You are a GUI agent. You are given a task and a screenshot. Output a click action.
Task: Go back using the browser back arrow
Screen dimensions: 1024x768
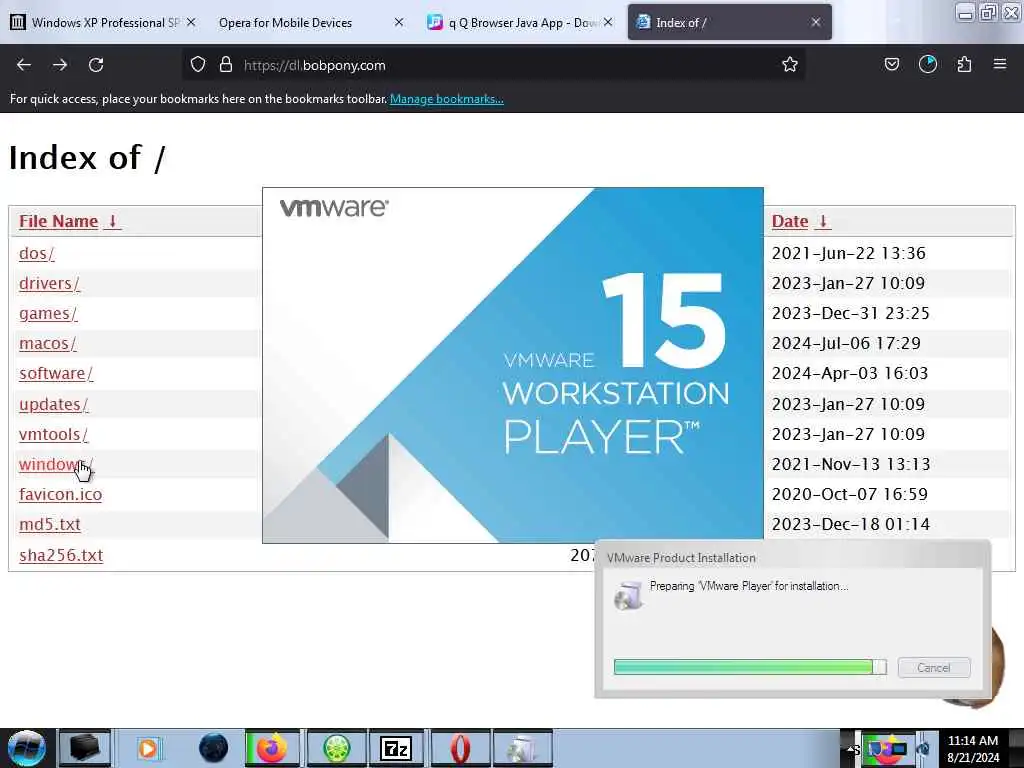[24, 65]
